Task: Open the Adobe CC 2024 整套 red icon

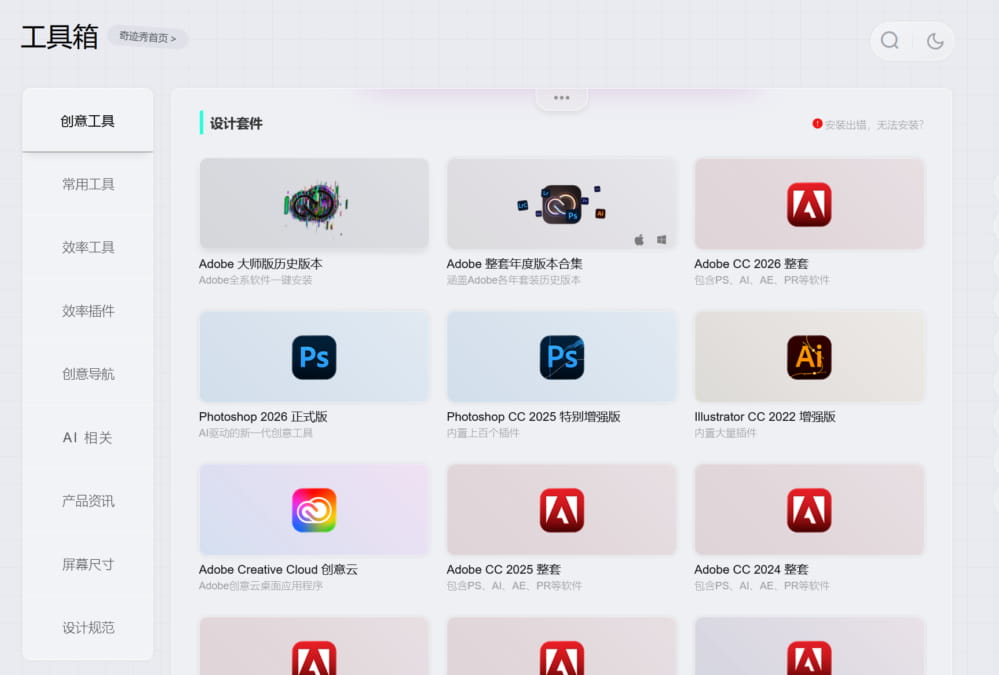Action: 809,510
